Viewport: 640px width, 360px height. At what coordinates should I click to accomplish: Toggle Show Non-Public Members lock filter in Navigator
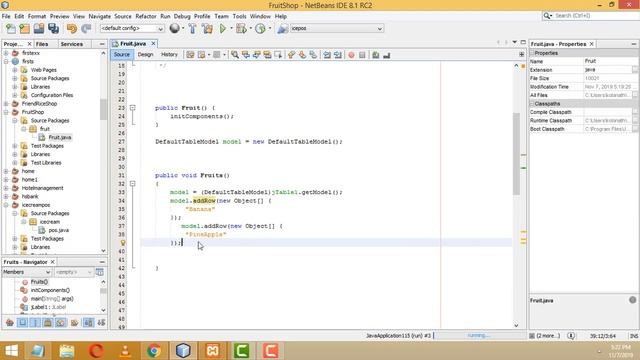[x=48, y=323]
